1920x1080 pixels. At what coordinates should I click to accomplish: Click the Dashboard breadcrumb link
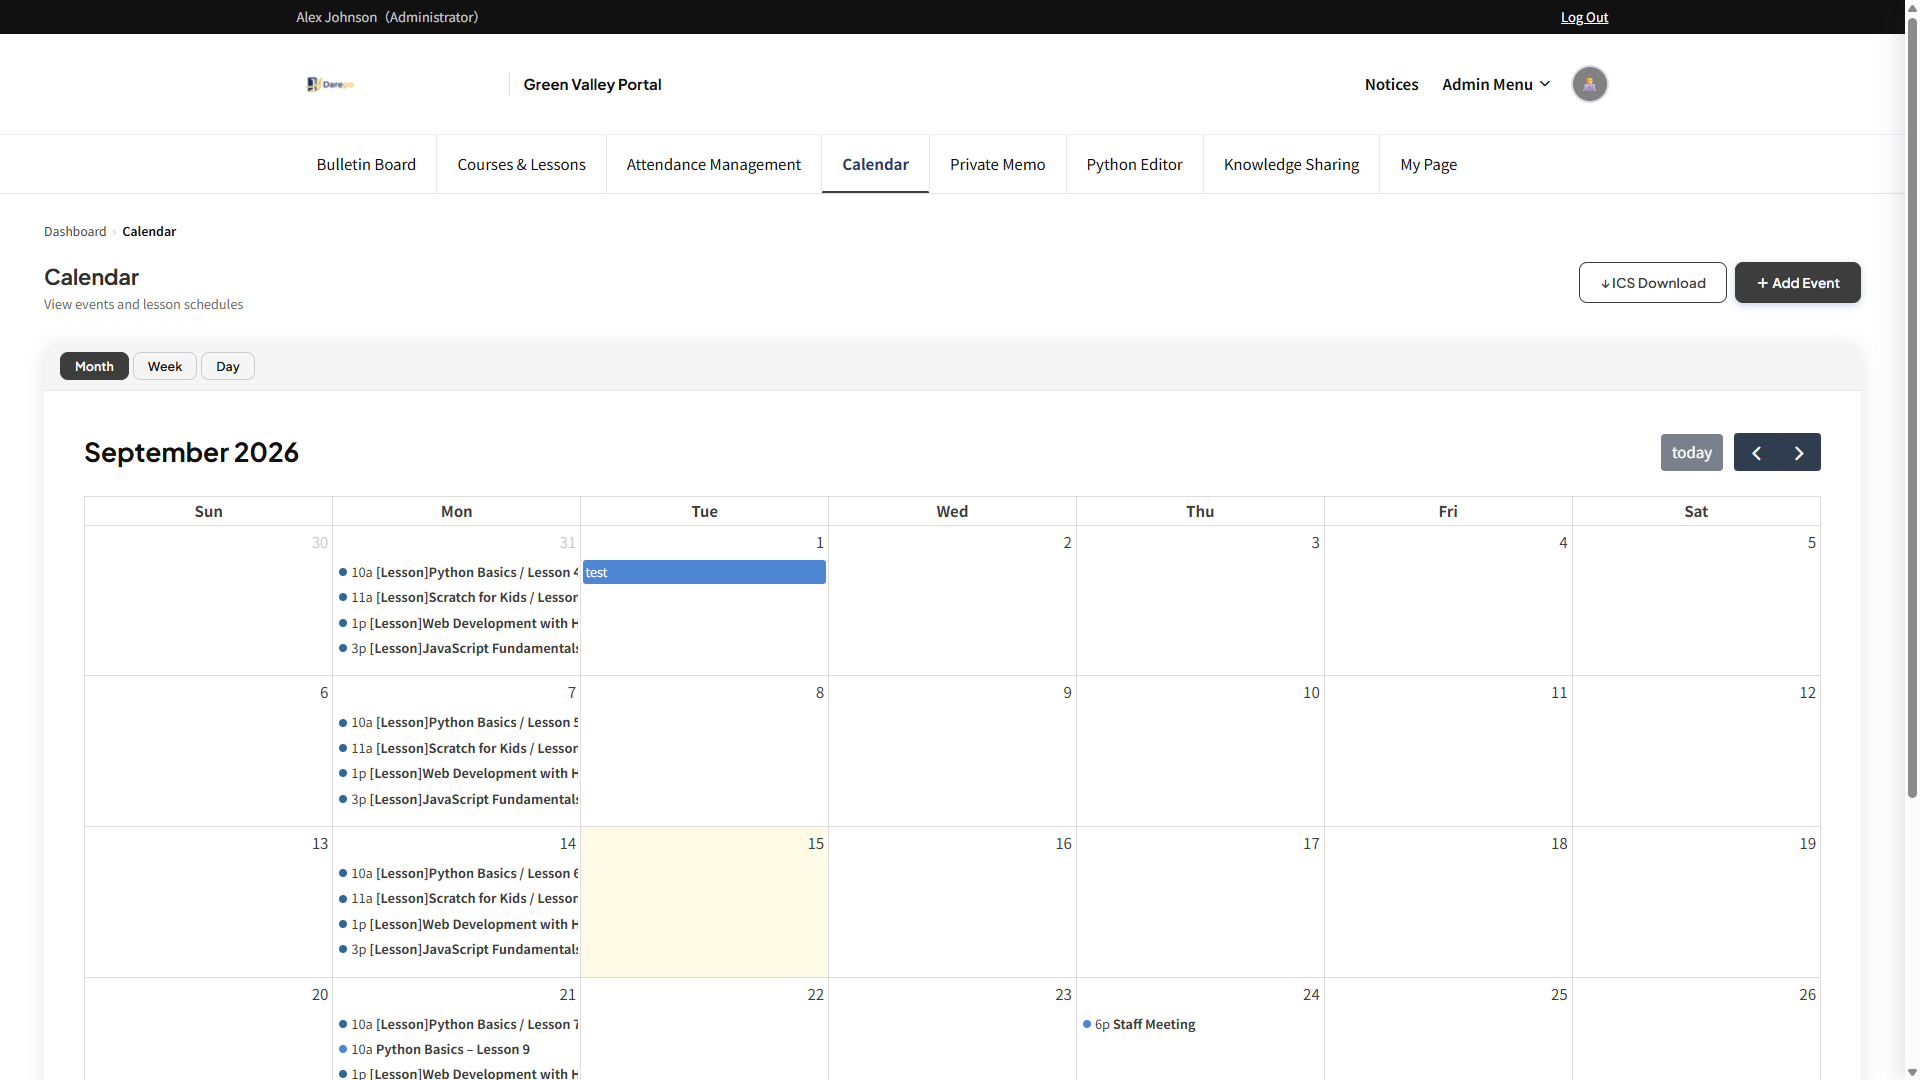[75, 231]
